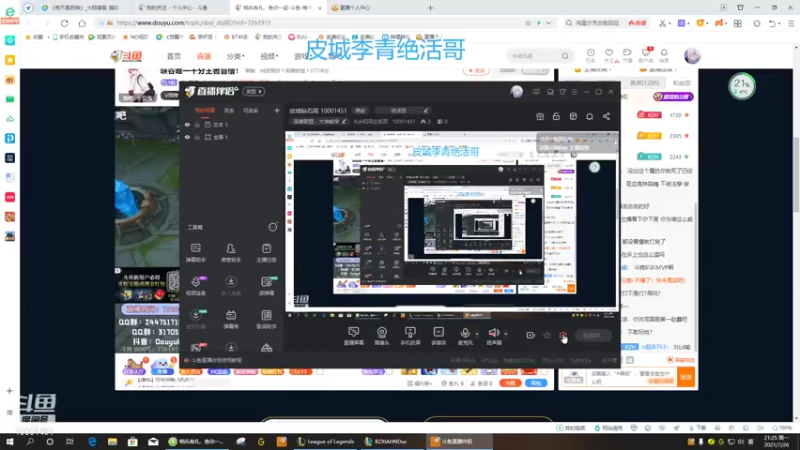Image resolution: width=800 pixels, height=450 pixels.
Task: Toggle the preview eye icon in bottom bar
Action: pyautogui.click(x=546, y=335)
